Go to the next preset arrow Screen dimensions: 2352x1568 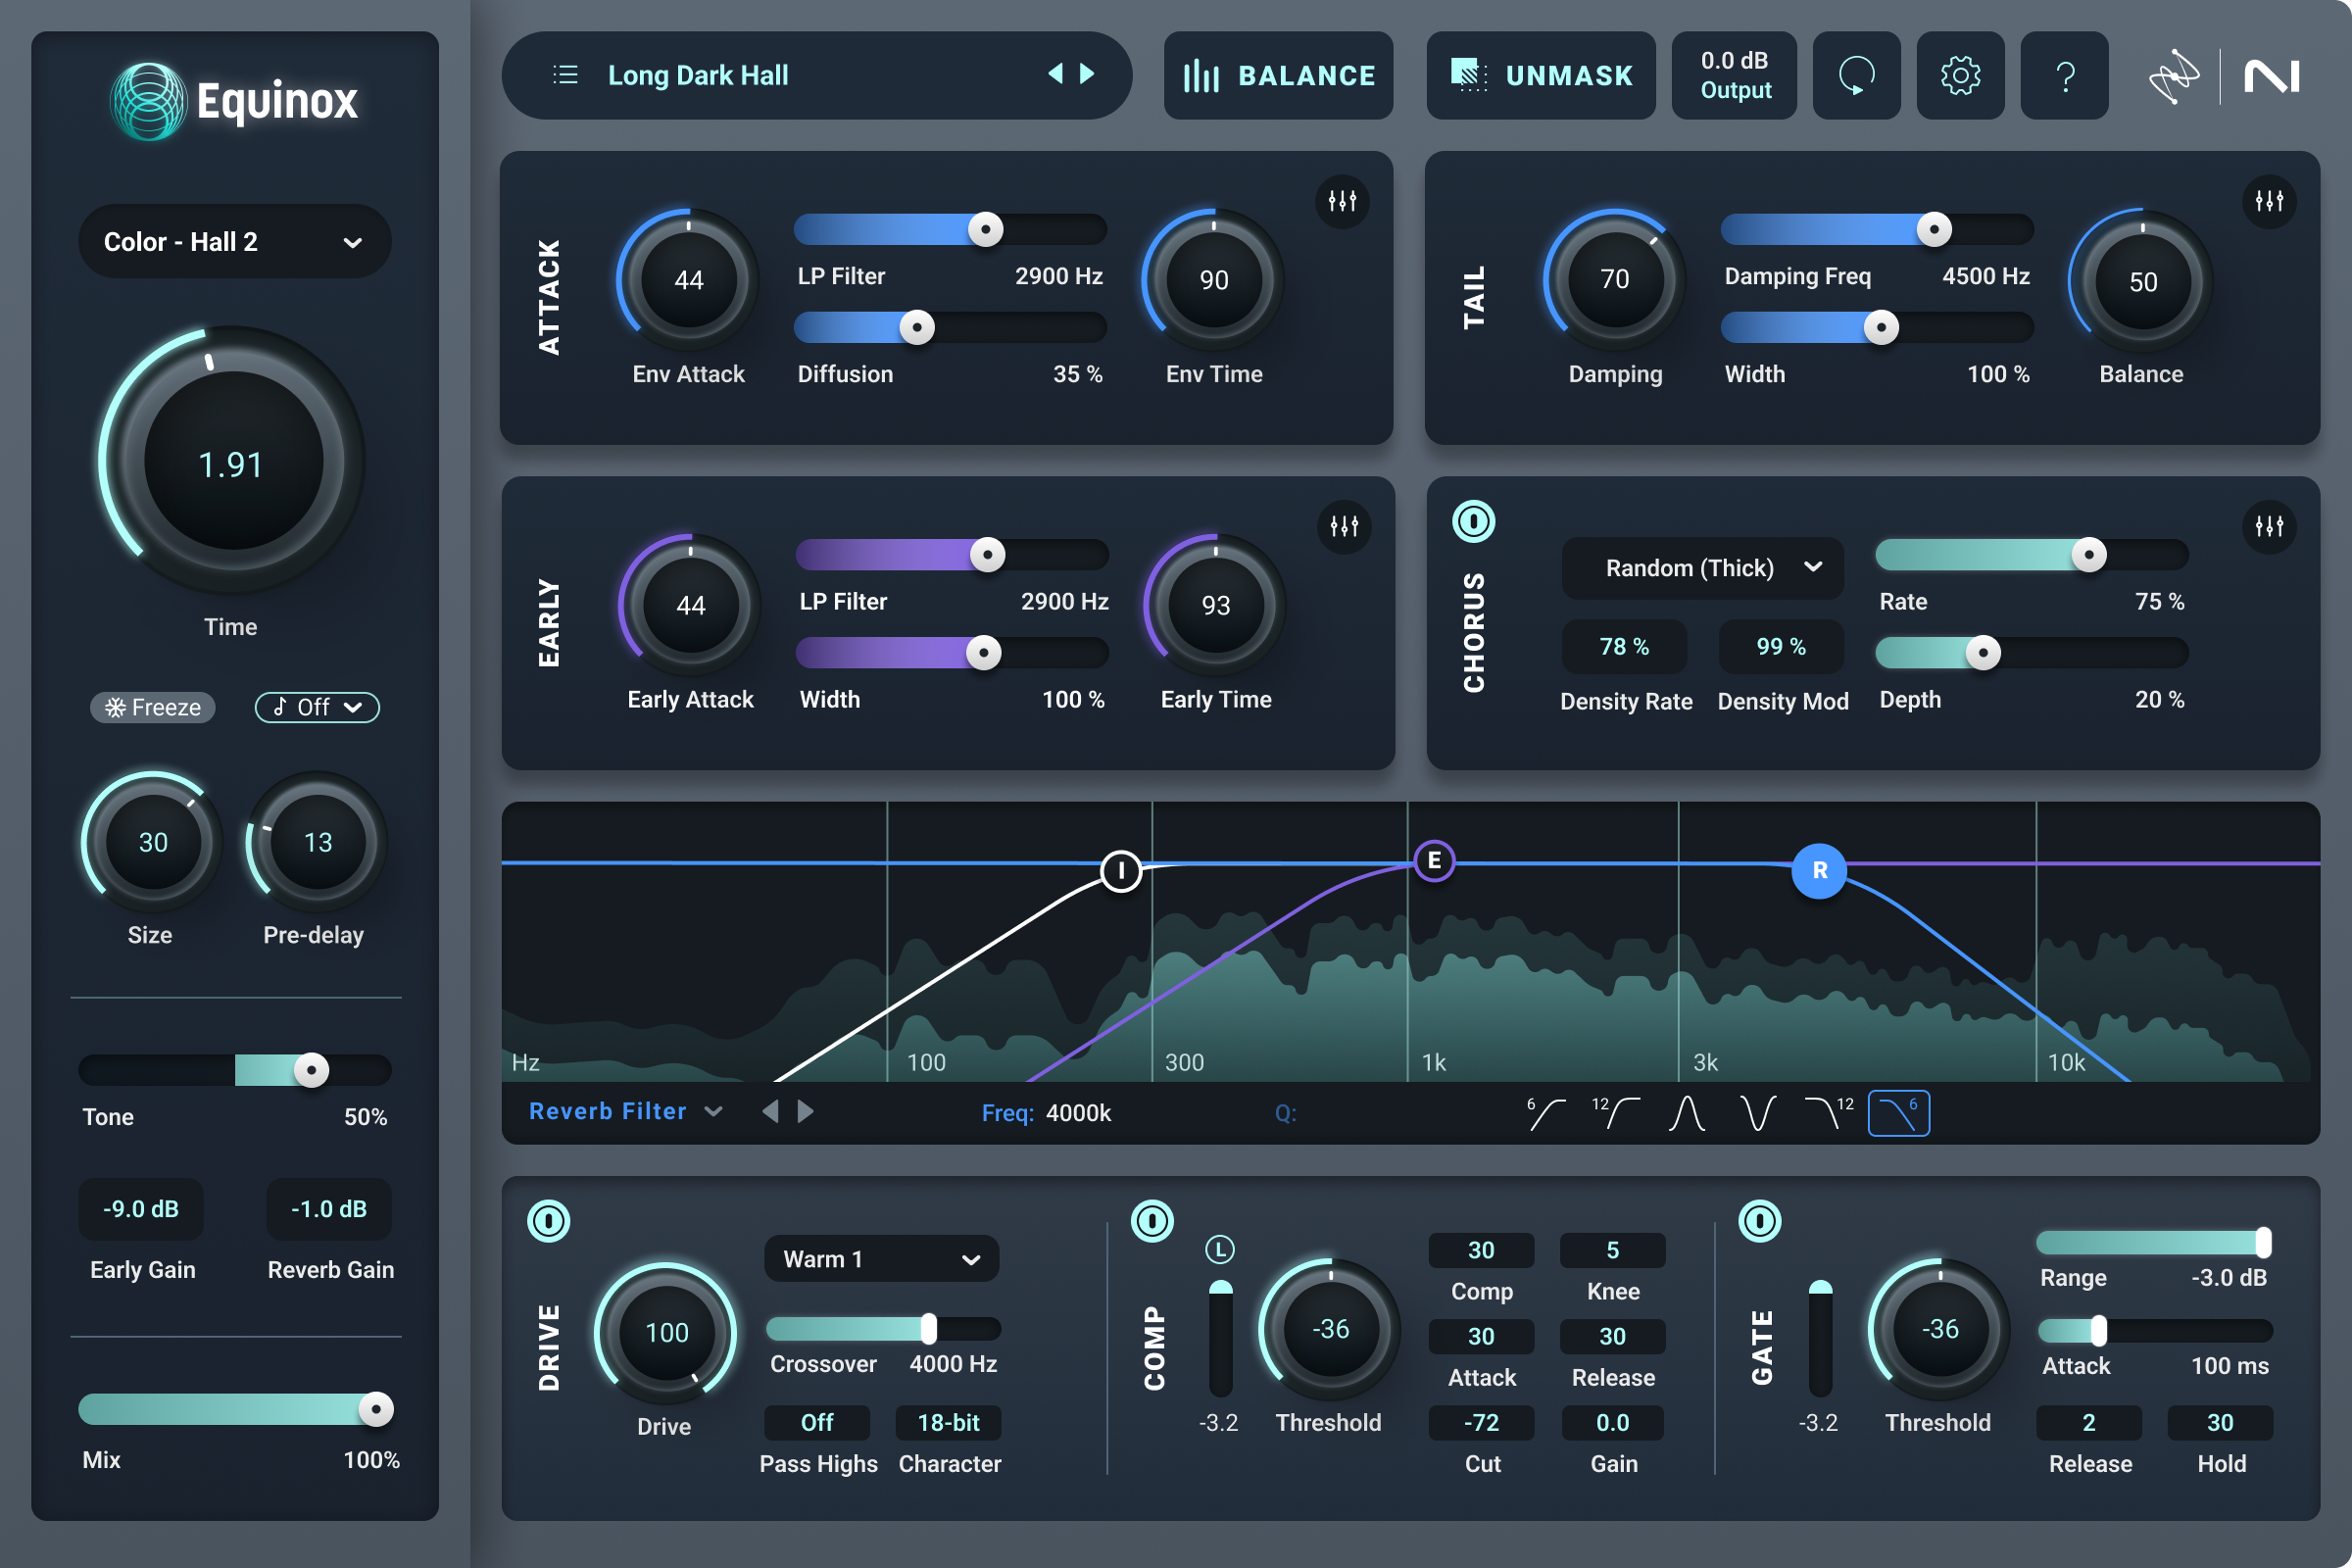1087,73
